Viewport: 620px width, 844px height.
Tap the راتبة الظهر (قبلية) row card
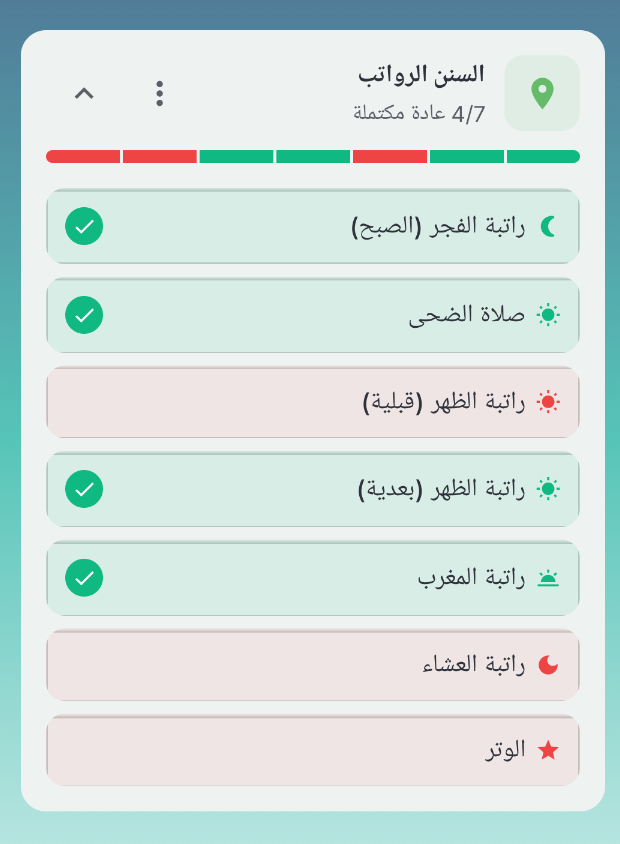coord(311,402)
